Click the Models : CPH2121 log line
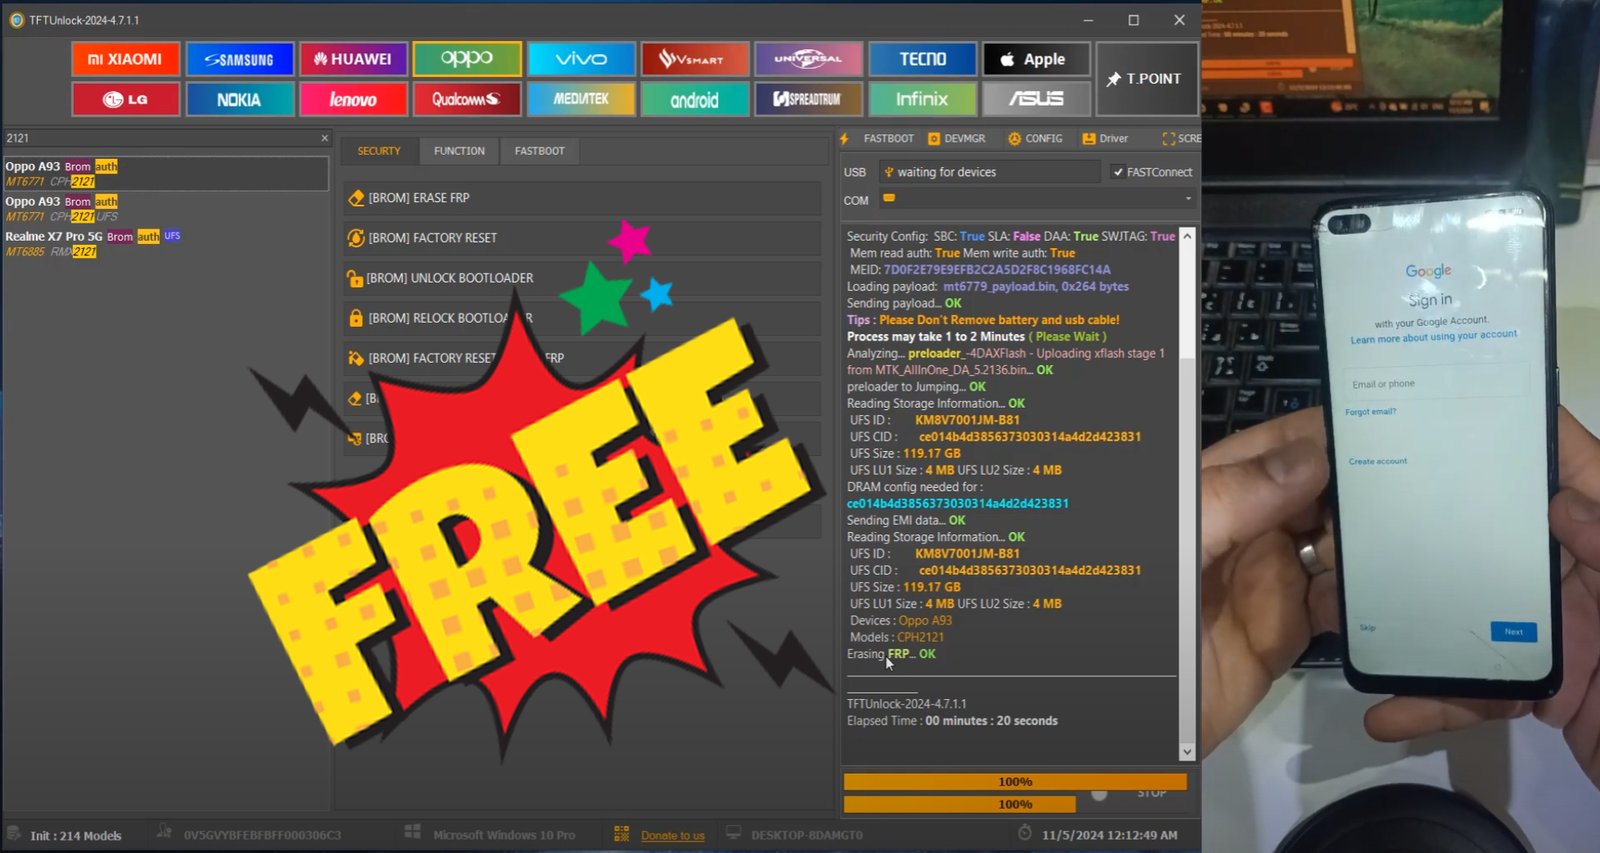This screenshot has height=853, width=1600. 897,637
